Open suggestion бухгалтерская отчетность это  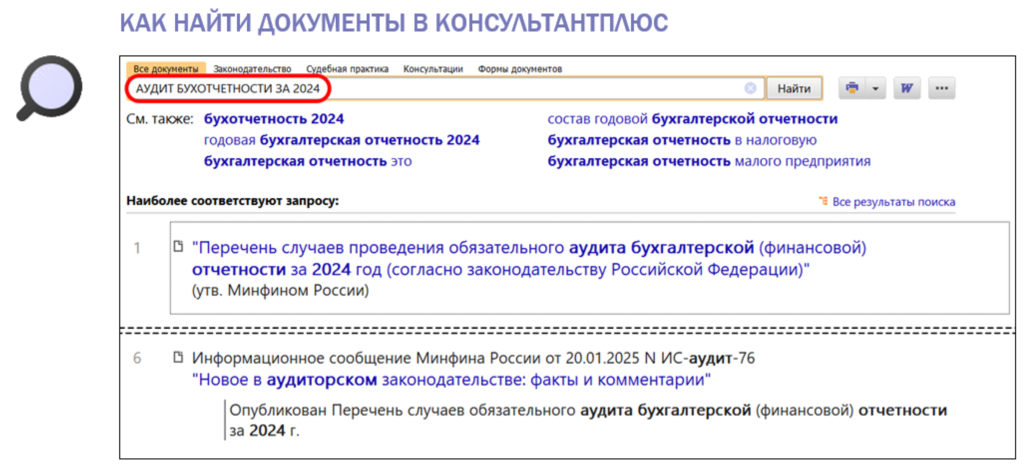[308, 161]
